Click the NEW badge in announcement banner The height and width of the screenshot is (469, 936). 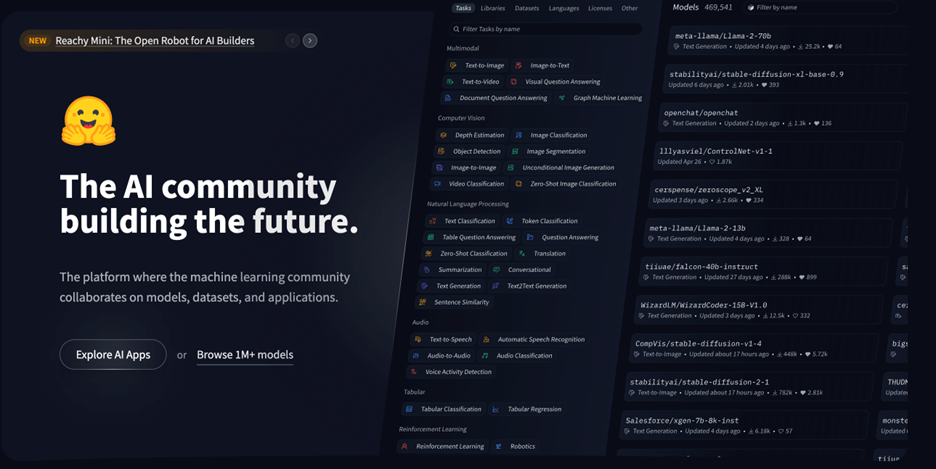point(38,41)
